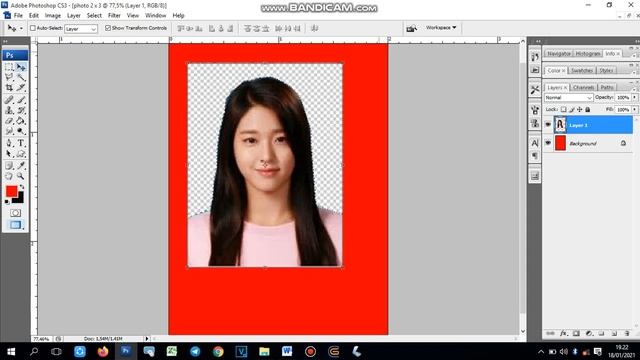Select the Eraser tool
The image size is (640, 360).
(x=9, y=121)
